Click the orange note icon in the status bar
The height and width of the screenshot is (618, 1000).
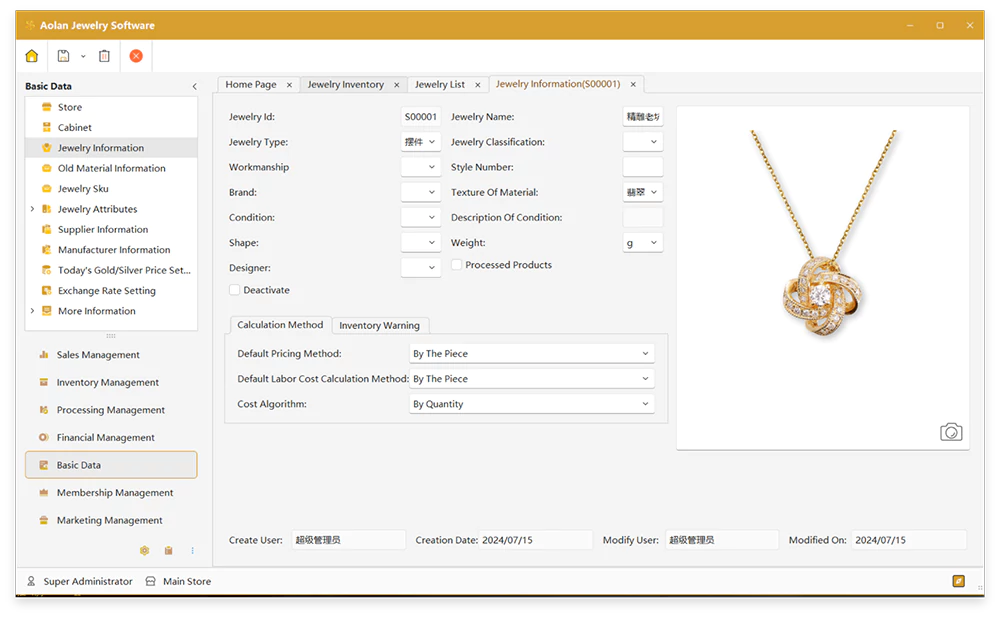coord(959,581)
